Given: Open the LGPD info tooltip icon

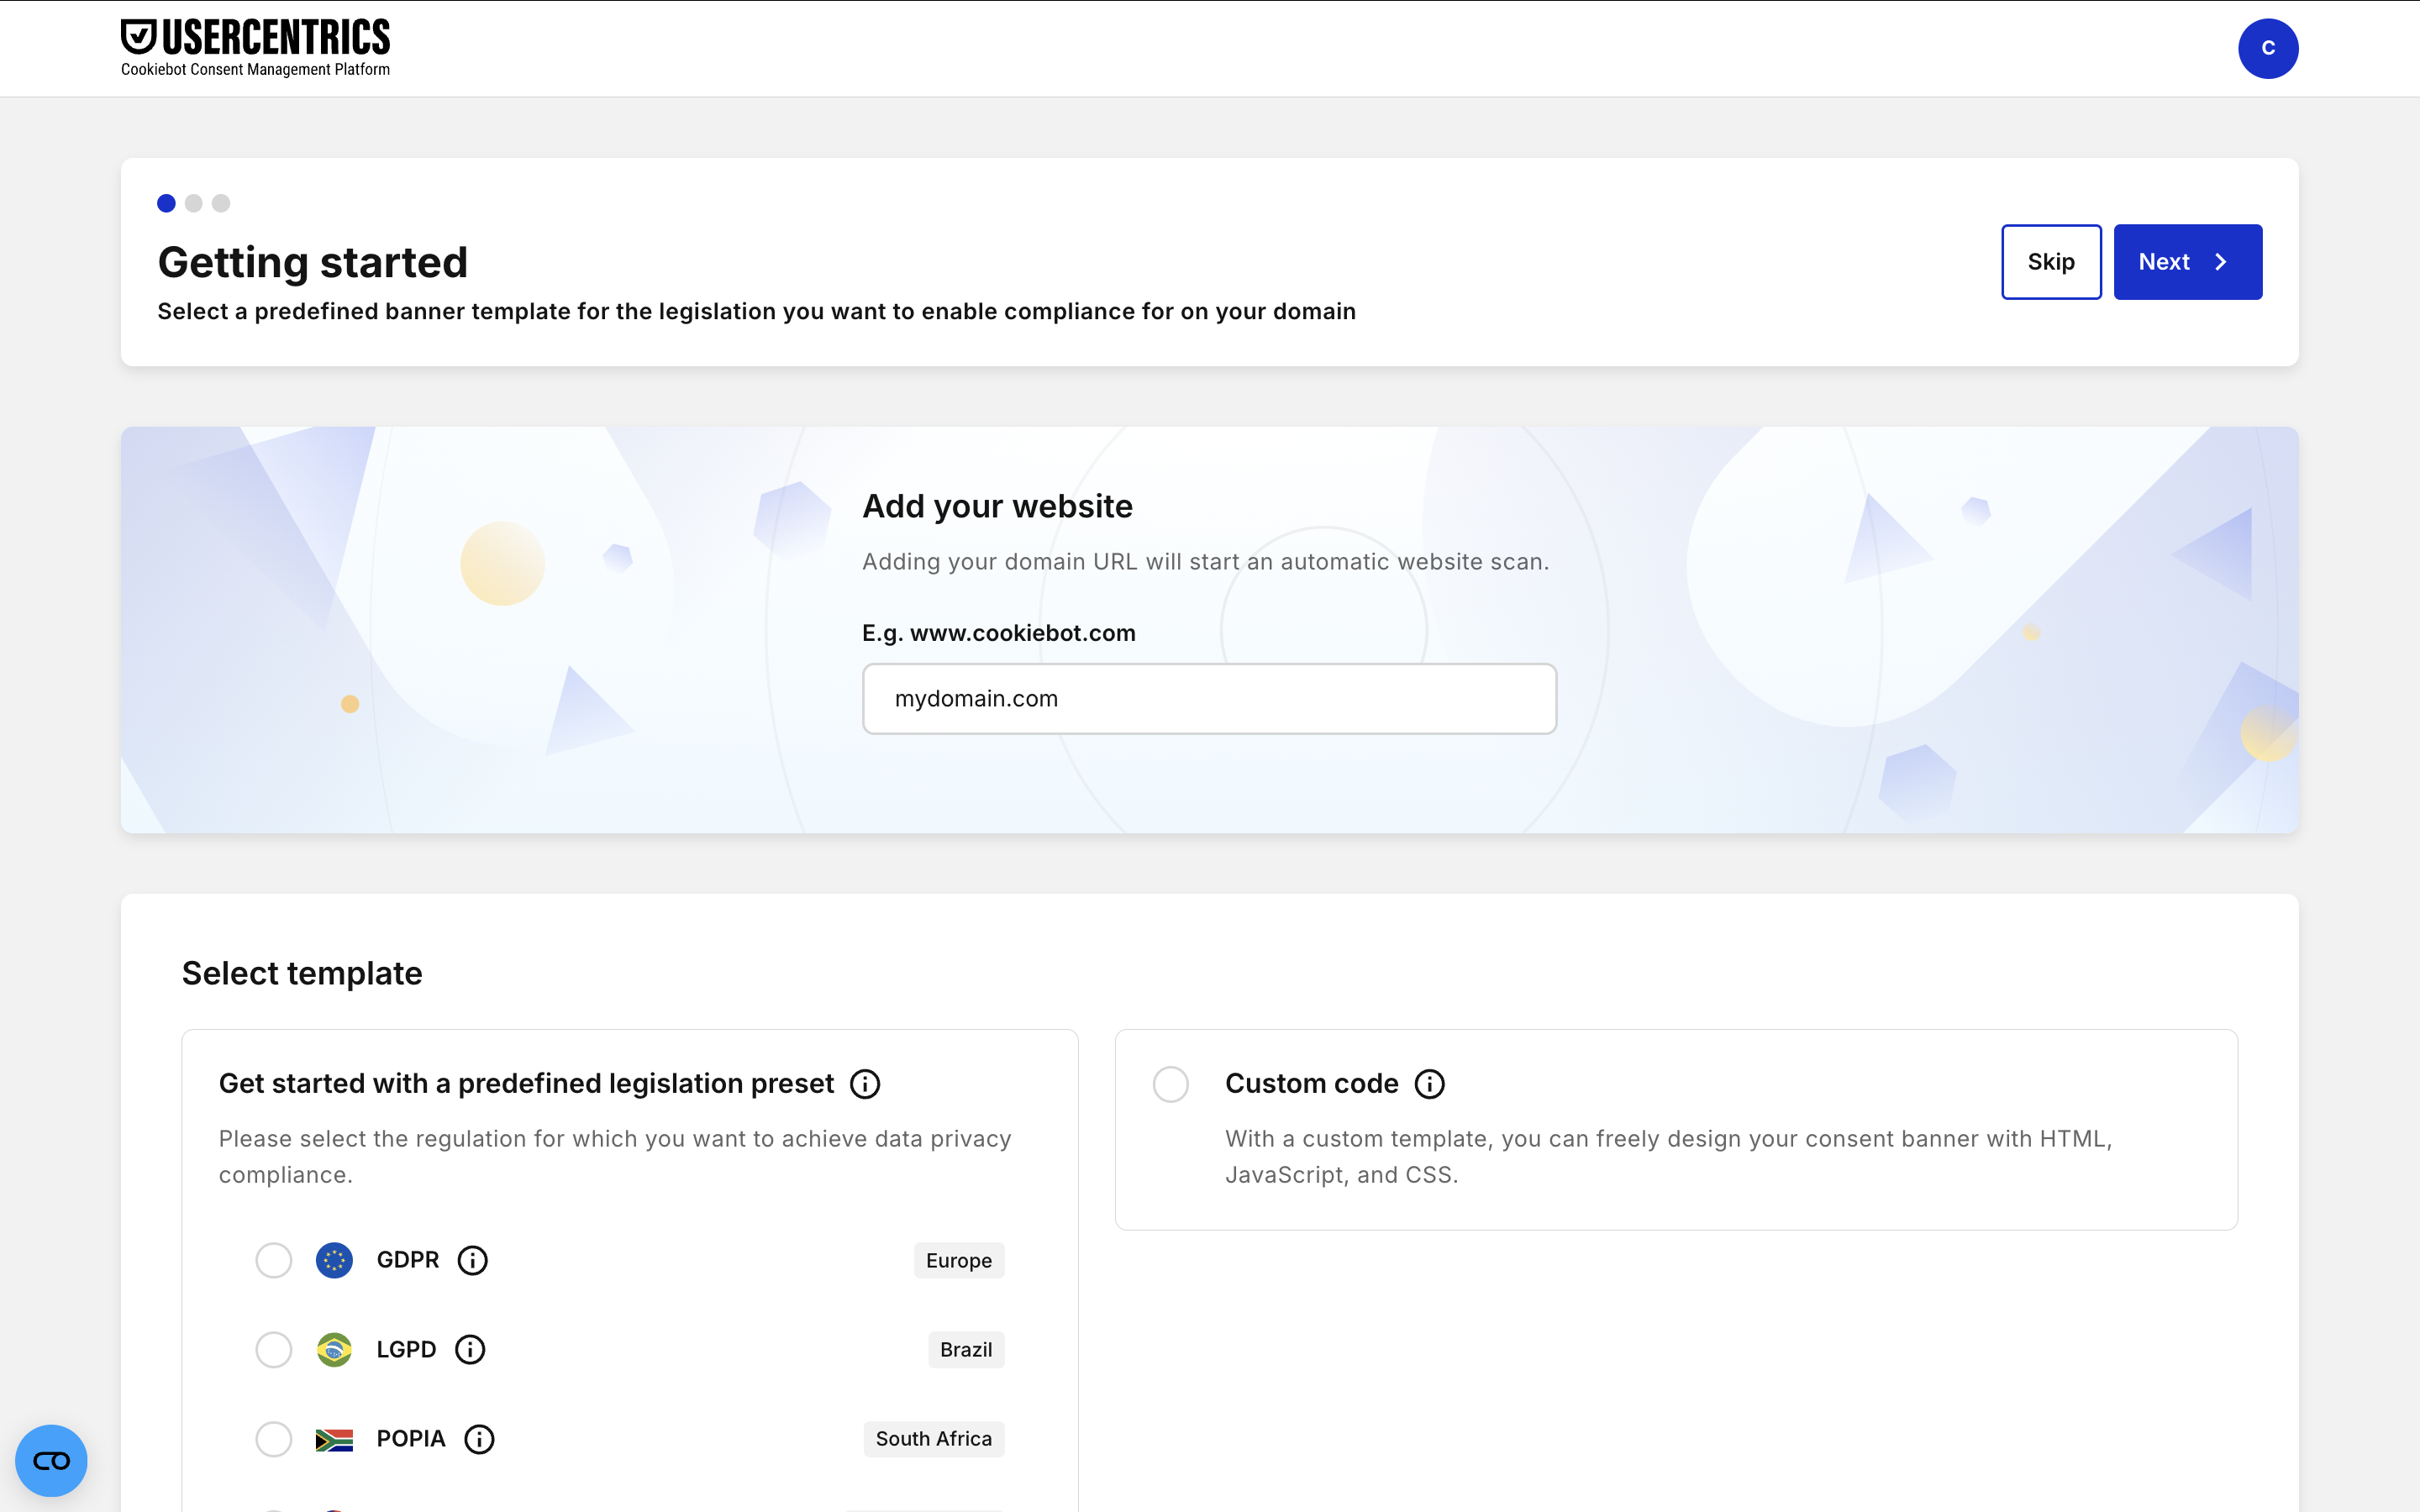Looking at the screenshot, I should [470, 1349].
